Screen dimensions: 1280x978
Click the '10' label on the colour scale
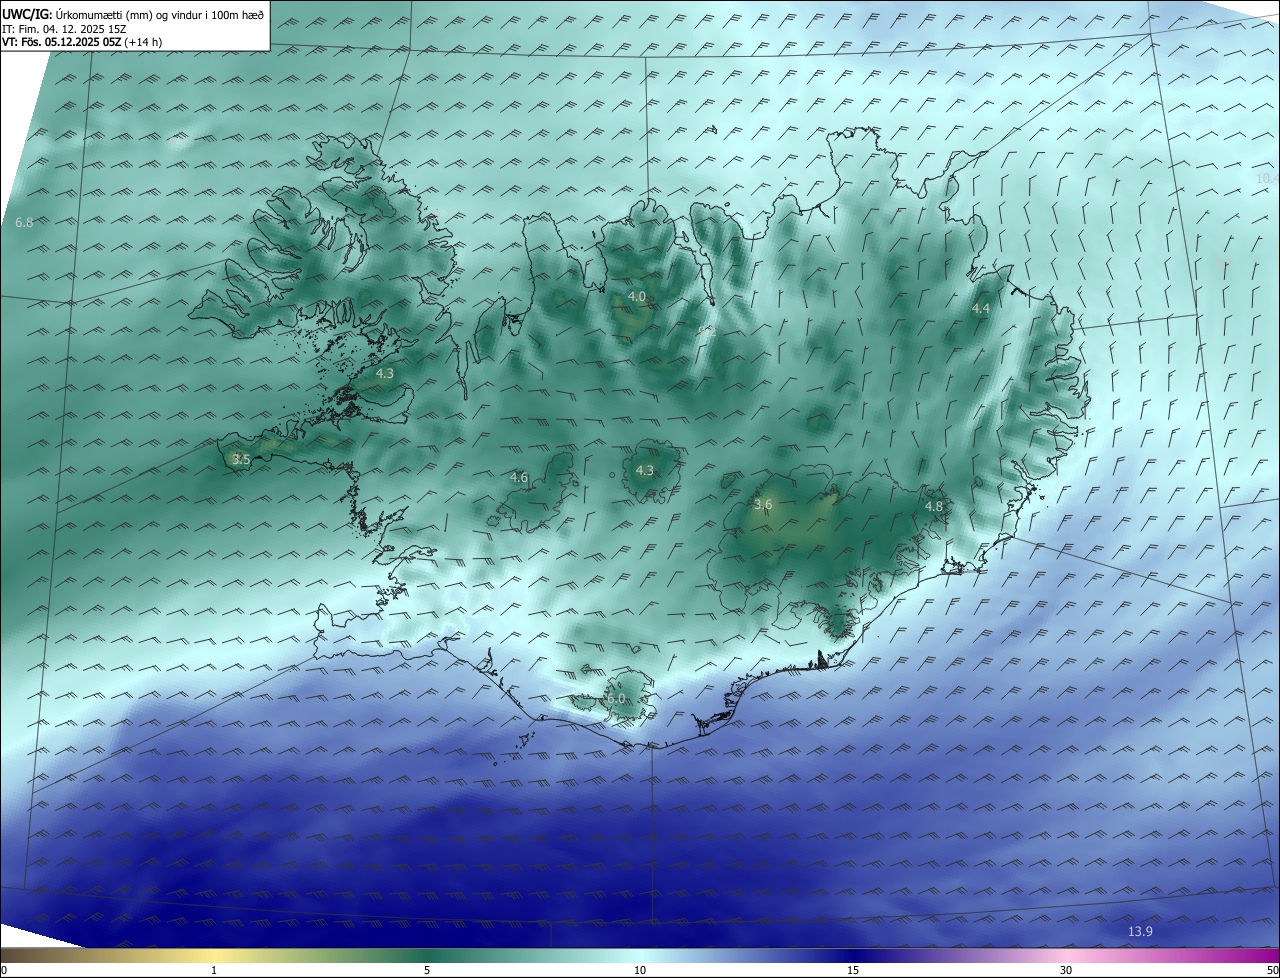[640, 970]
